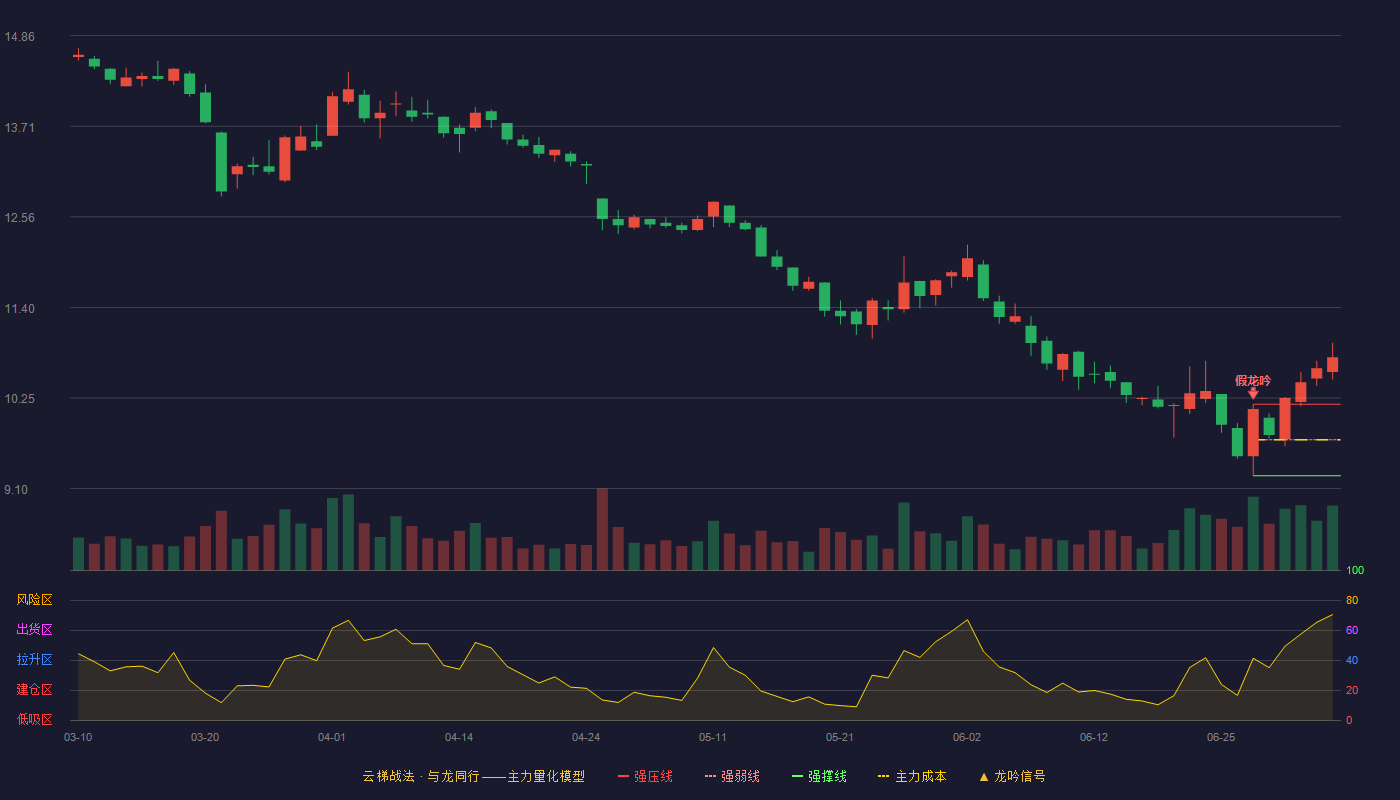The height and width of the screenshot is (800, 1400).
Task: Click the tallest volume bar near 04-24
Action: click(602, 529)
